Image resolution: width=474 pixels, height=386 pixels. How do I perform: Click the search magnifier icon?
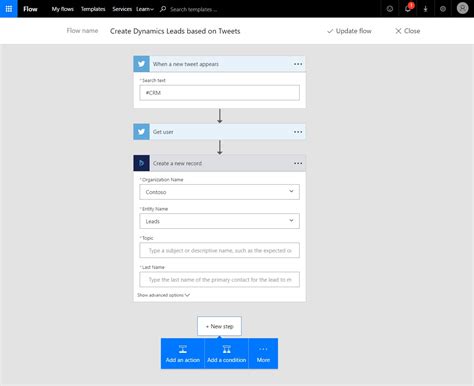click(163, 9)
